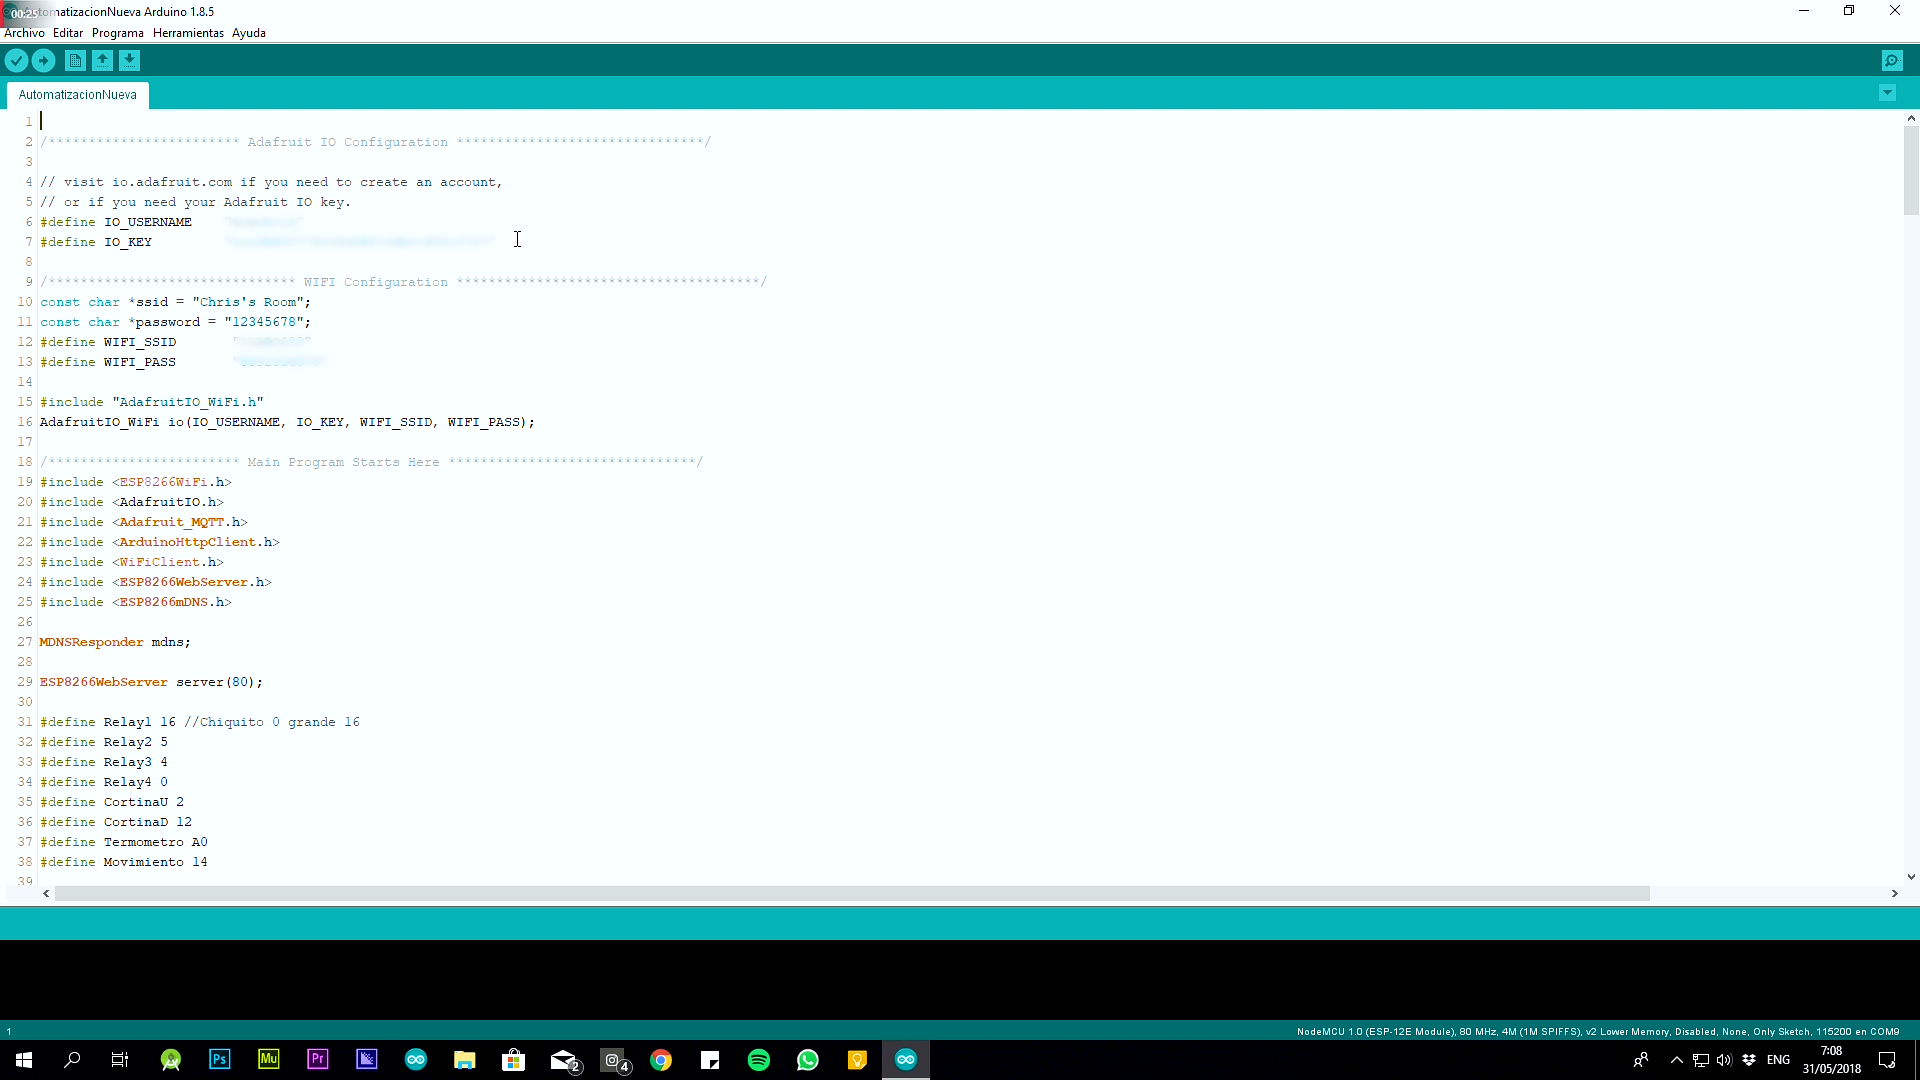Open Google Keep lightbulb taskbar icon
1920x1080 pixels.
click(x=857, y=1060)
